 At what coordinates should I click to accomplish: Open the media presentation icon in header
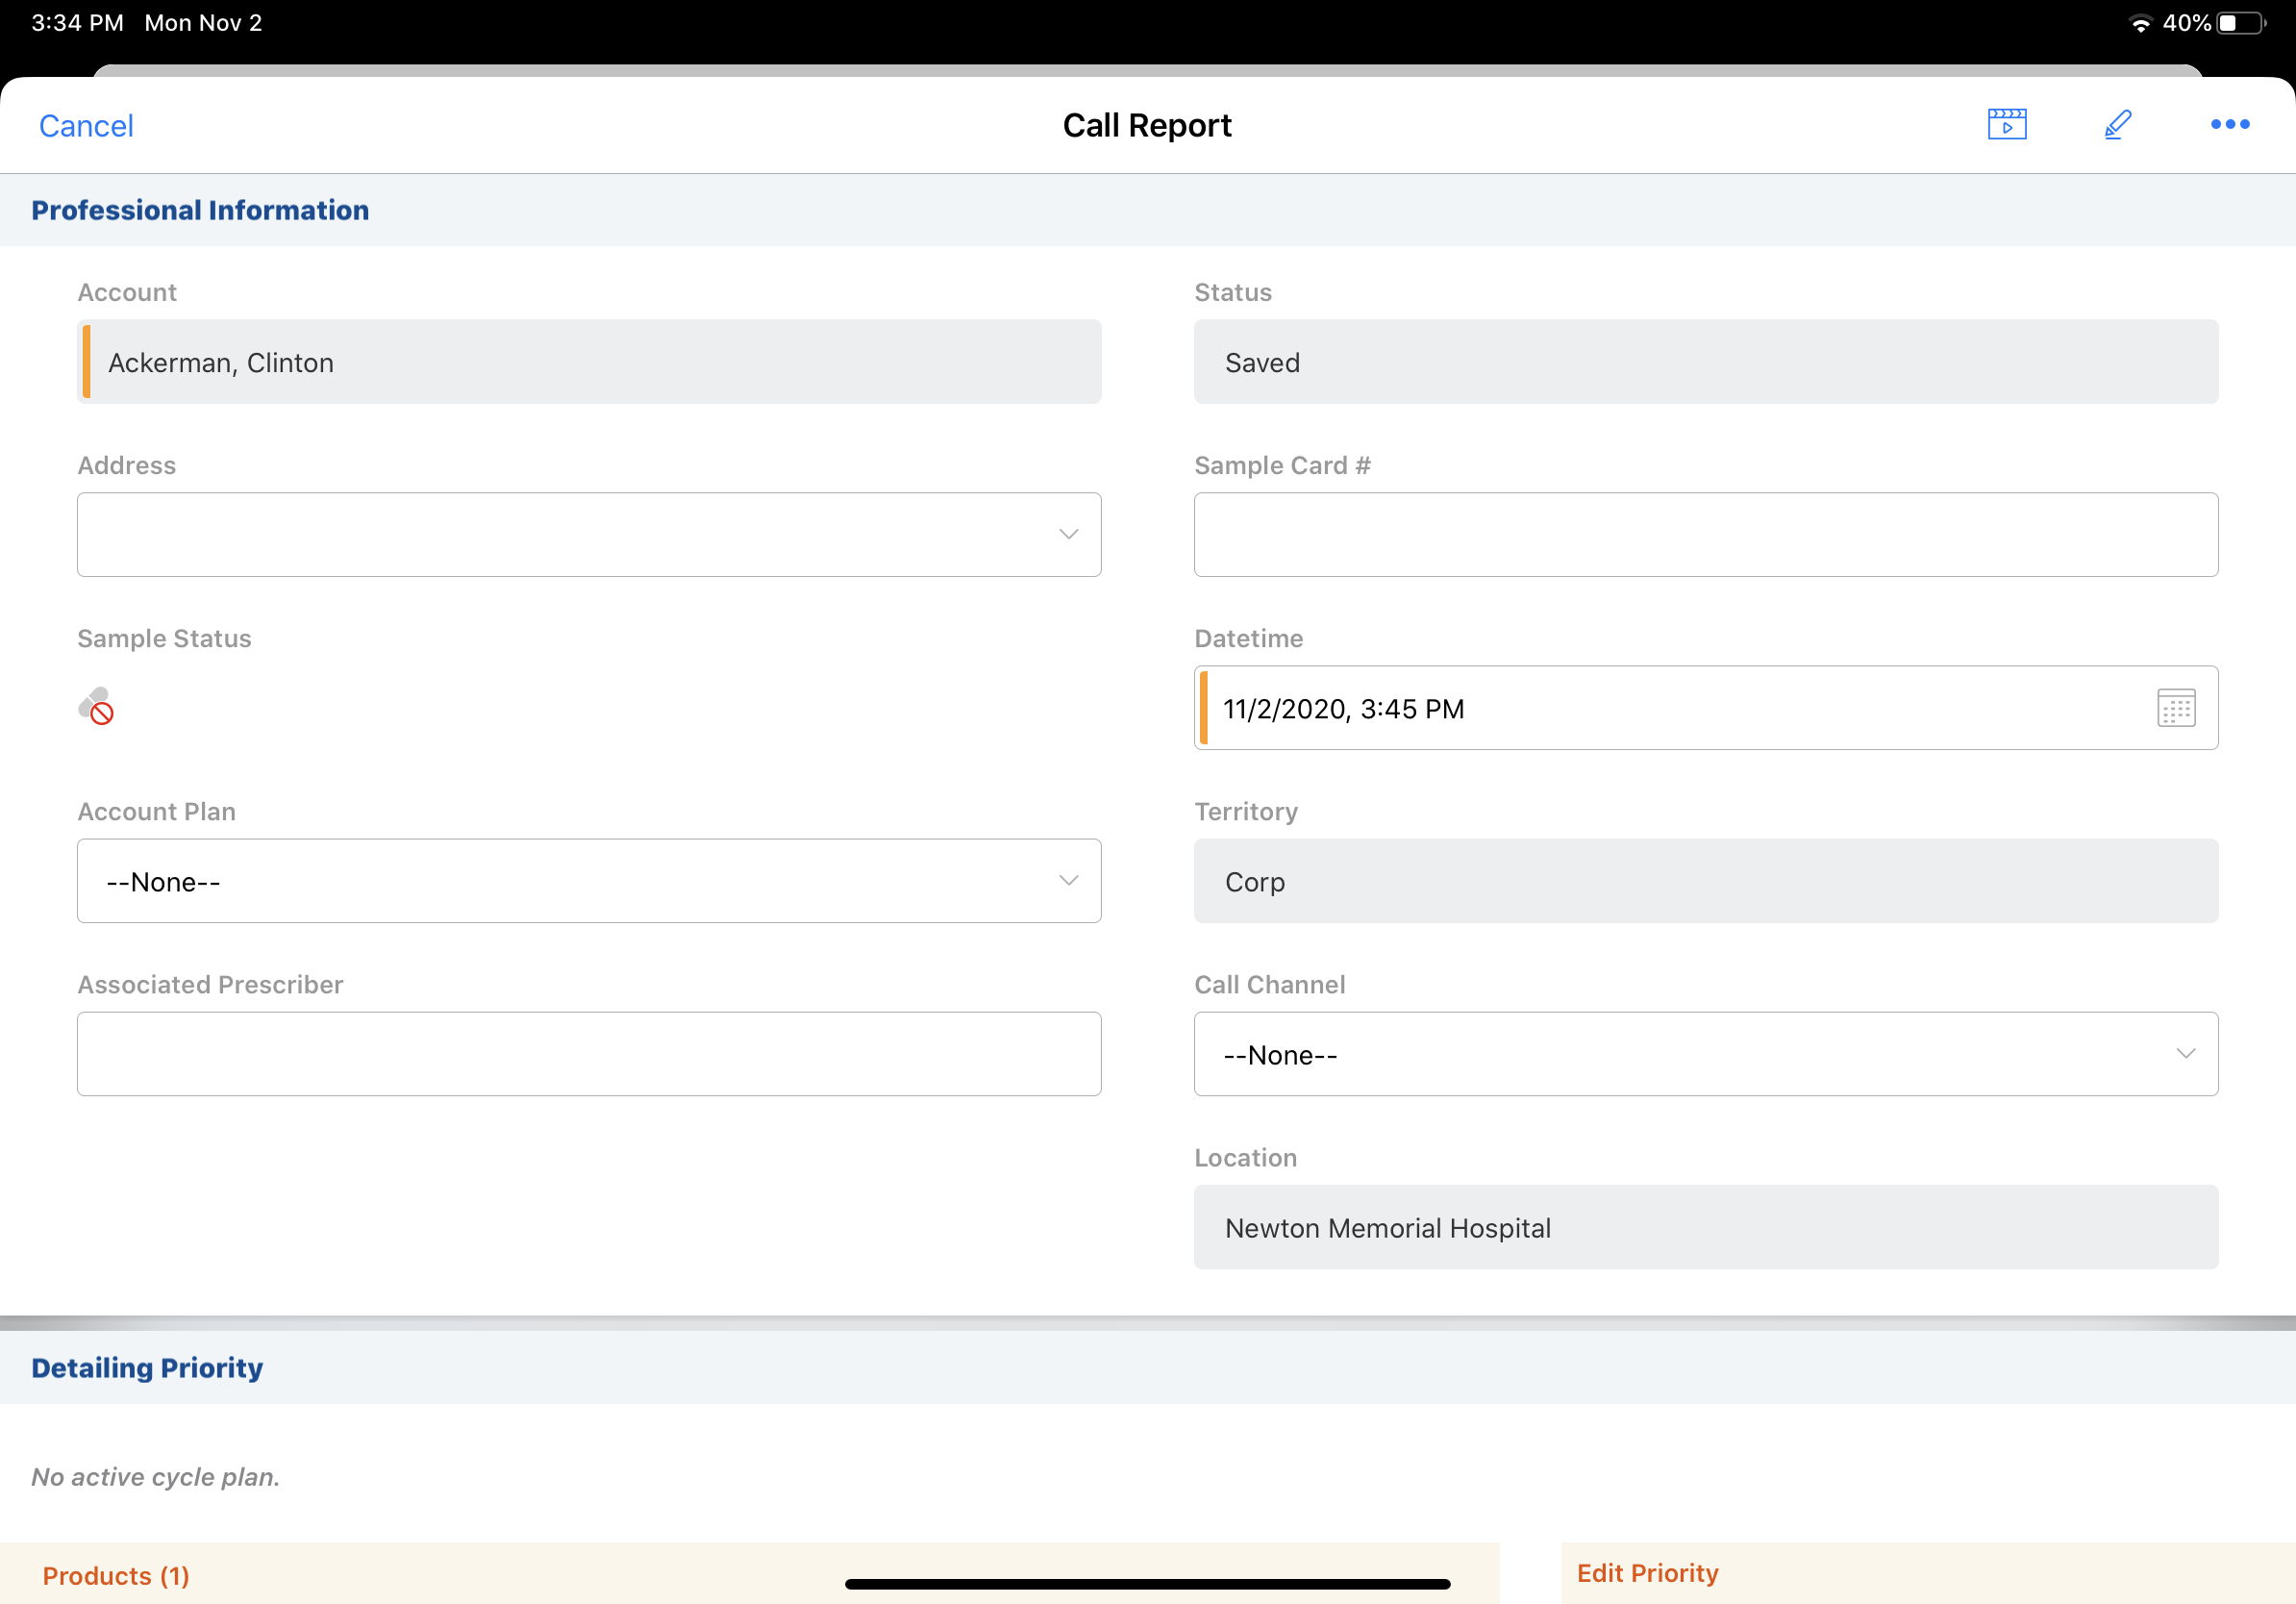click(x=2006, y=125)
